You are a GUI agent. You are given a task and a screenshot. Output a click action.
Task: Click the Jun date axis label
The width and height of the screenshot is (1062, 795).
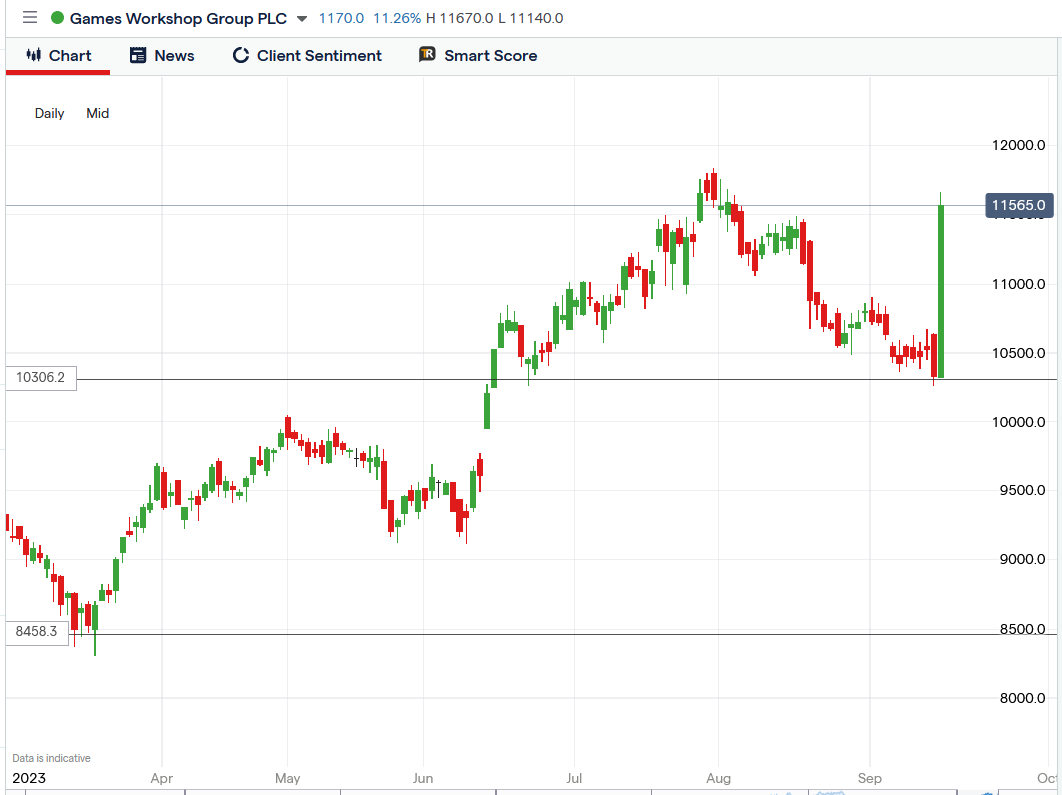pyautogui.click(x=423, y=779)
